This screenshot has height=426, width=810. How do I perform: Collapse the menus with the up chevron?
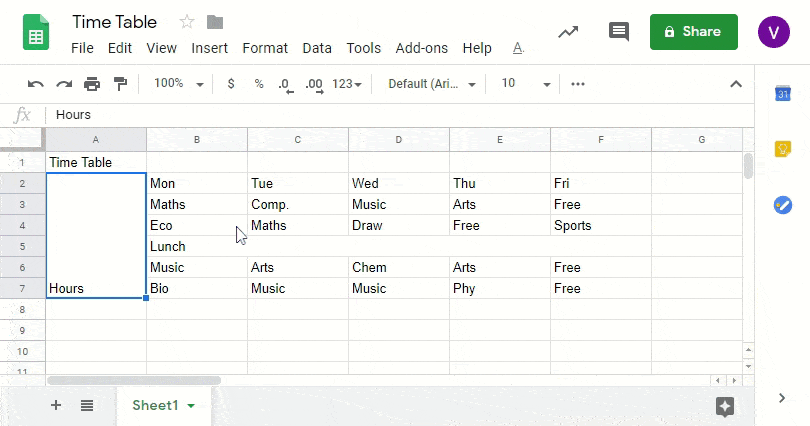(x=736, y=84)
